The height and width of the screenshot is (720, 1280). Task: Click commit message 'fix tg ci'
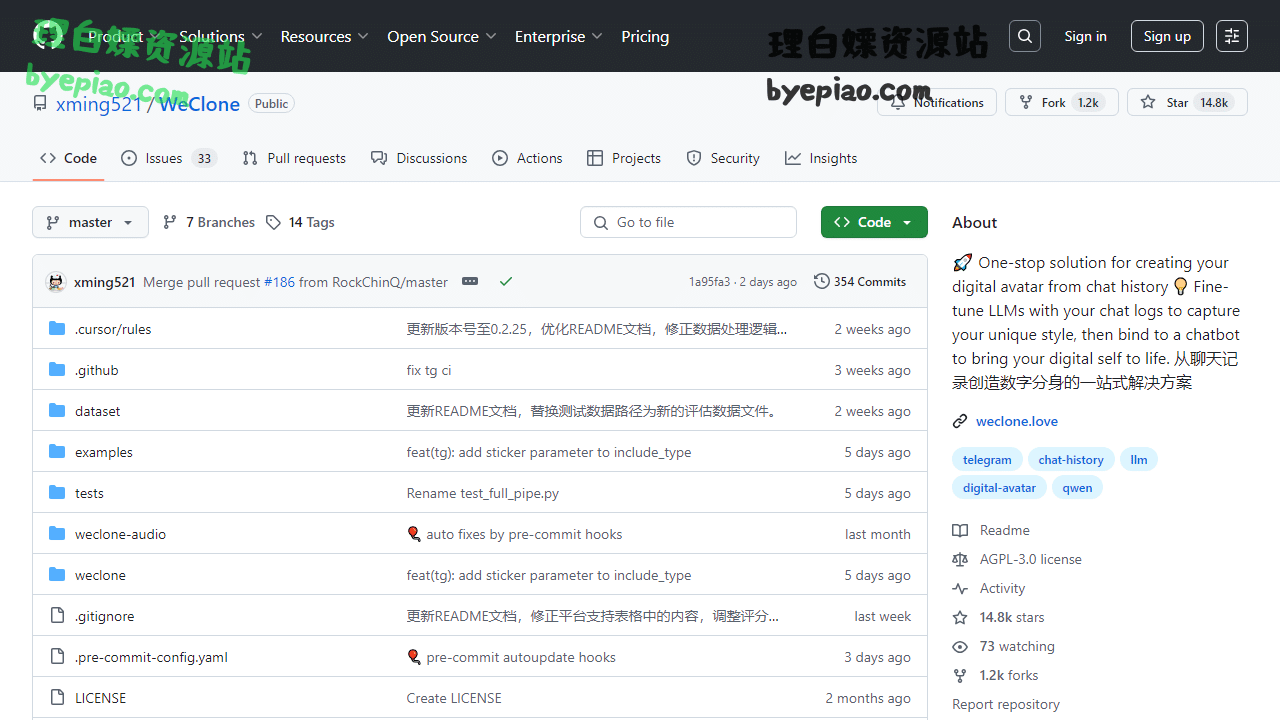point(429,370)
